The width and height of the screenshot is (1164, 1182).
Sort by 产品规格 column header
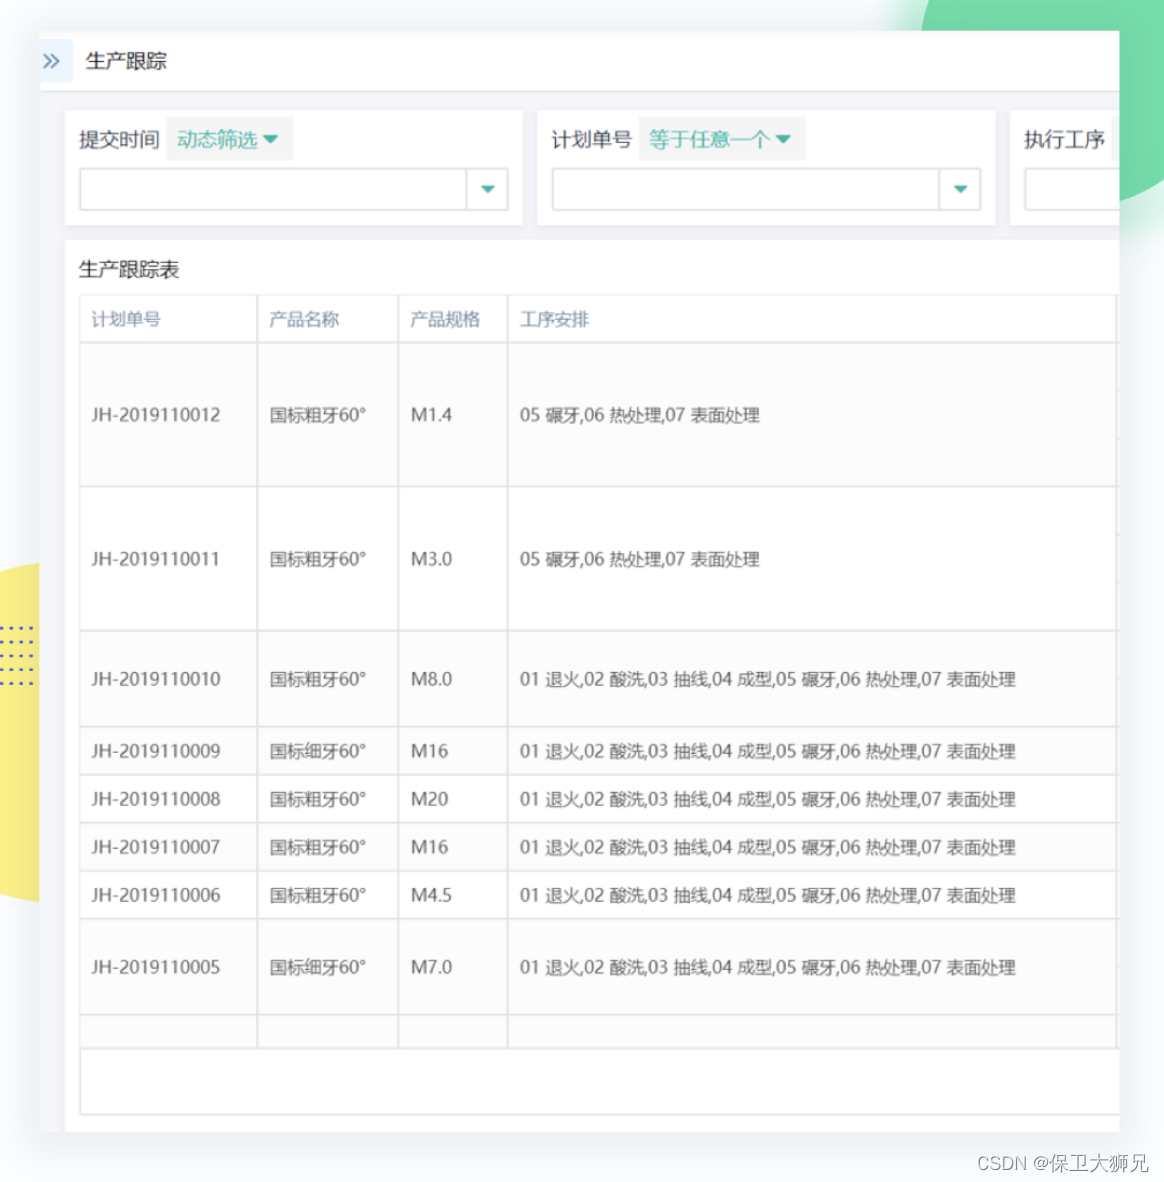click(445, 320)
